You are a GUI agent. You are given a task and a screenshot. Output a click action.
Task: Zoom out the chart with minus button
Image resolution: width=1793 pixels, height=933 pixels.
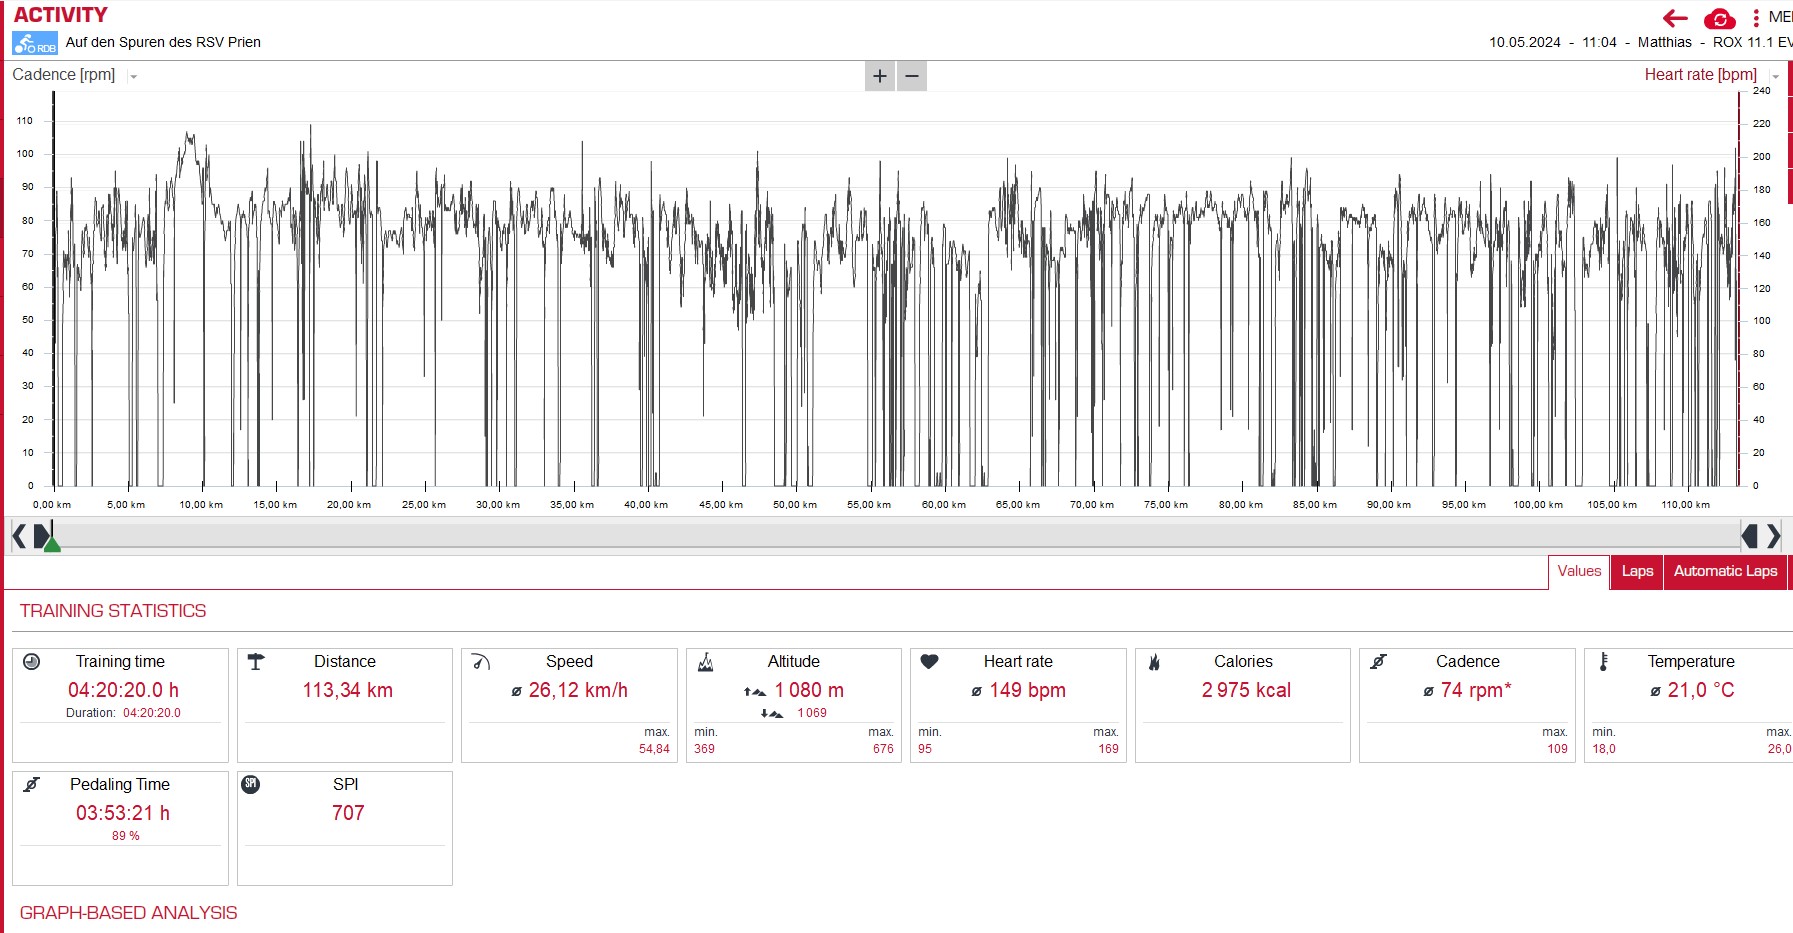click(x=912, y=76)
